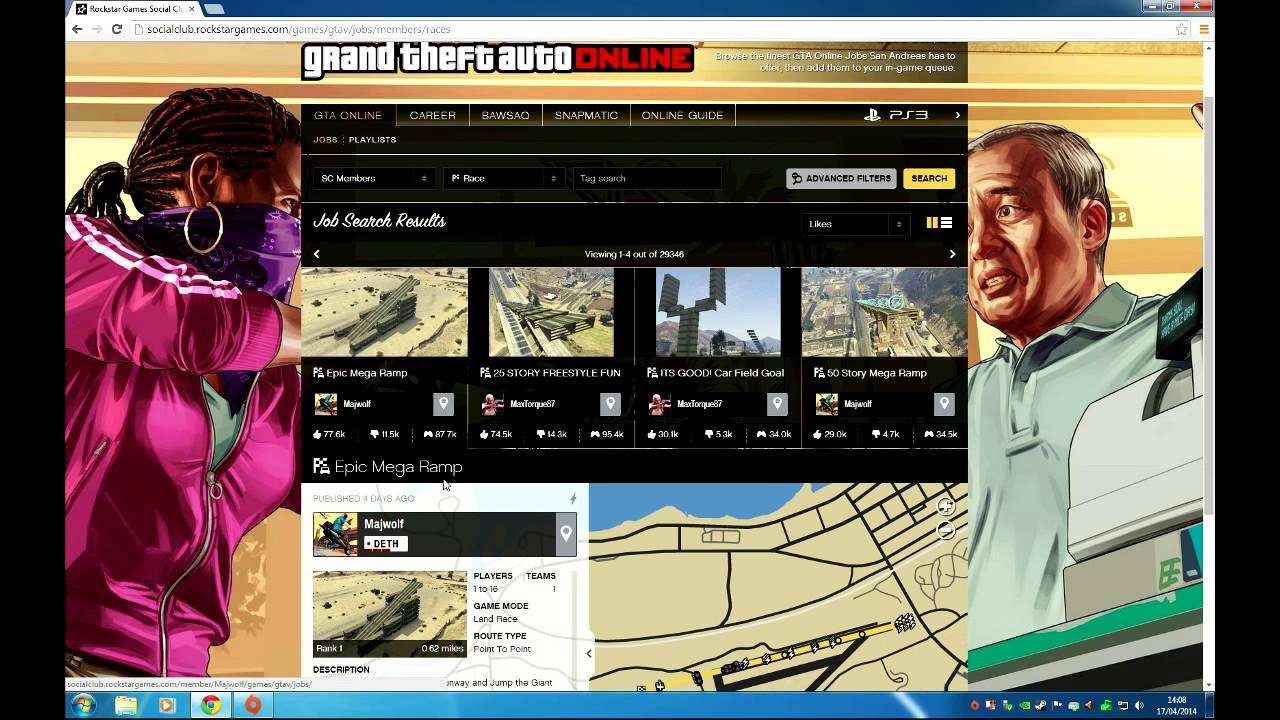Click the Epic Mega Ramp detail preview image
The width and height of the screenshot is (1280, 720).
coord(389,613)
